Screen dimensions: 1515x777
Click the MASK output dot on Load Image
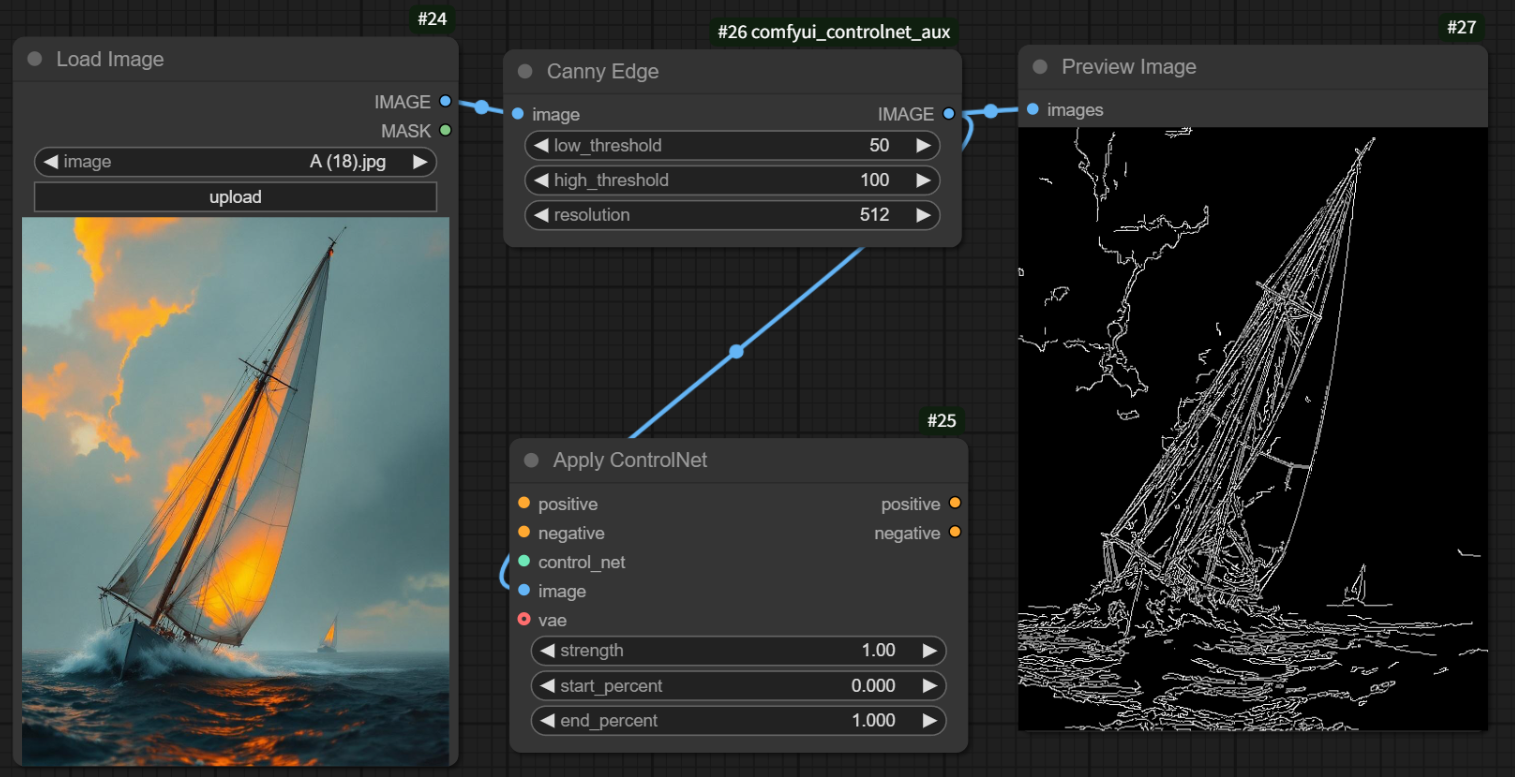click(x=445, y=130)
